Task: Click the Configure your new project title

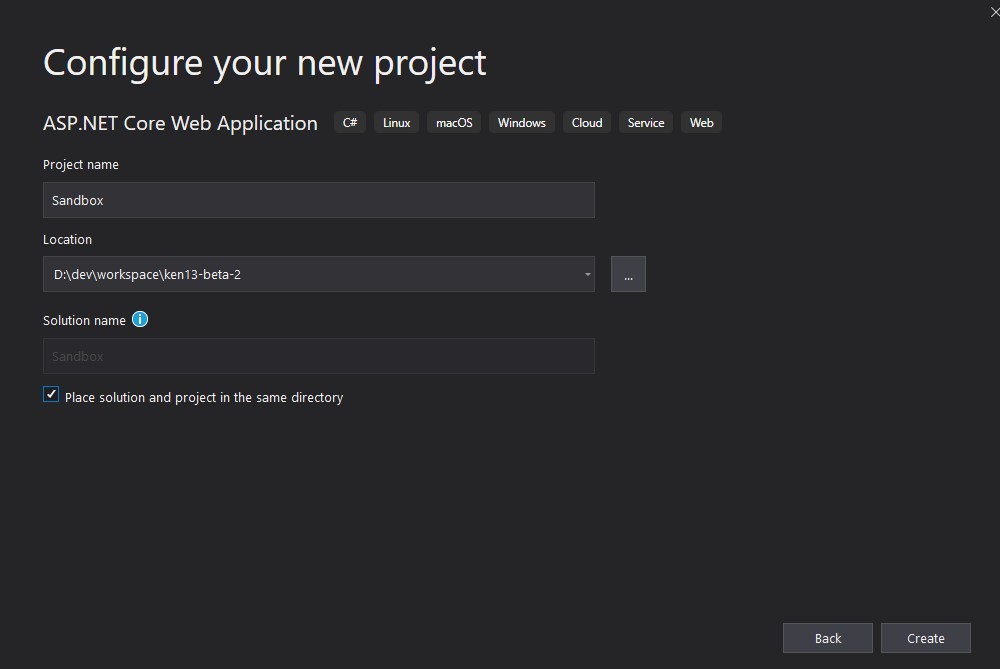Action: (265, 64)
